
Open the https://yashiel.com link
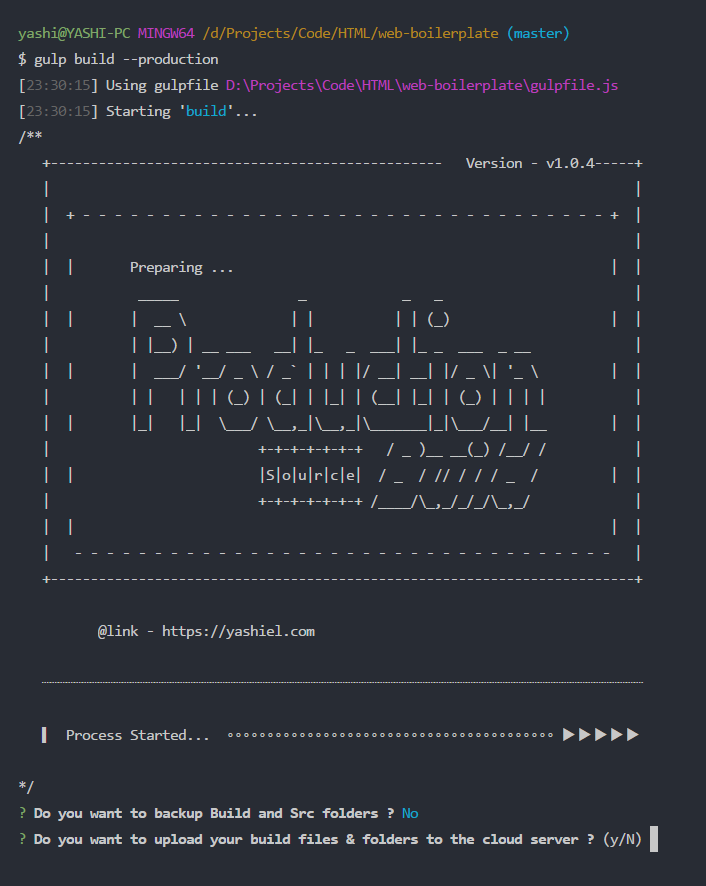(x=239, y=631)
